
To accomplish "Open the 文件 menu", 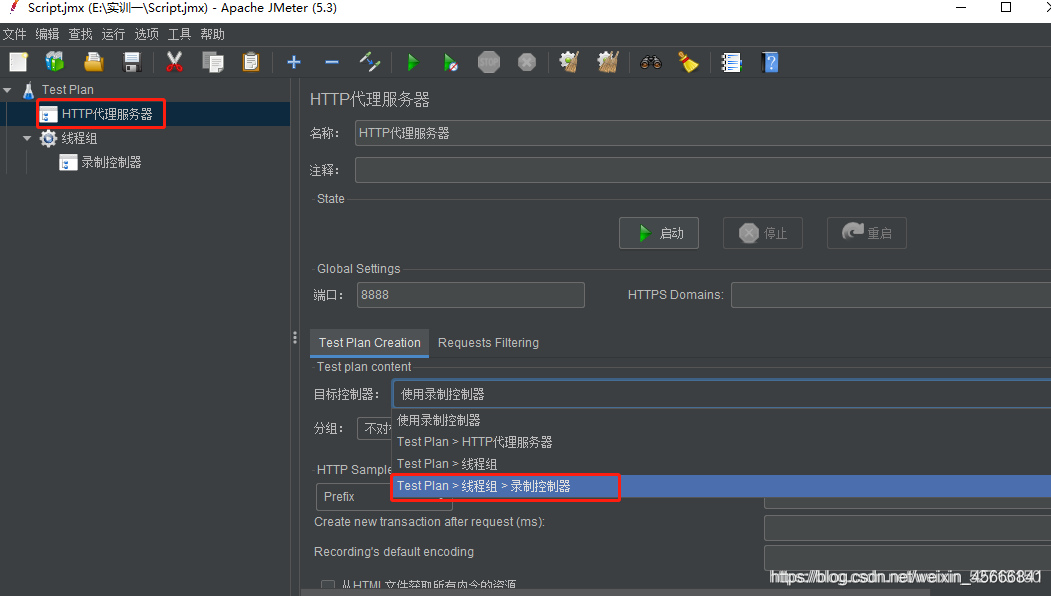I will 14,34.
